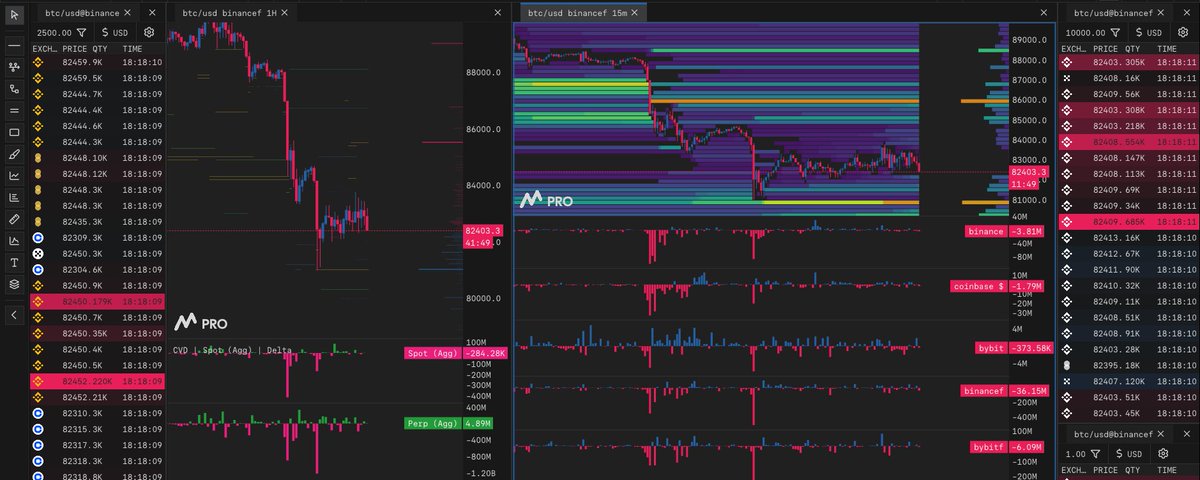
Task: Select the highlighted 82450 179K trade row
Action: [x=98, y=300]
